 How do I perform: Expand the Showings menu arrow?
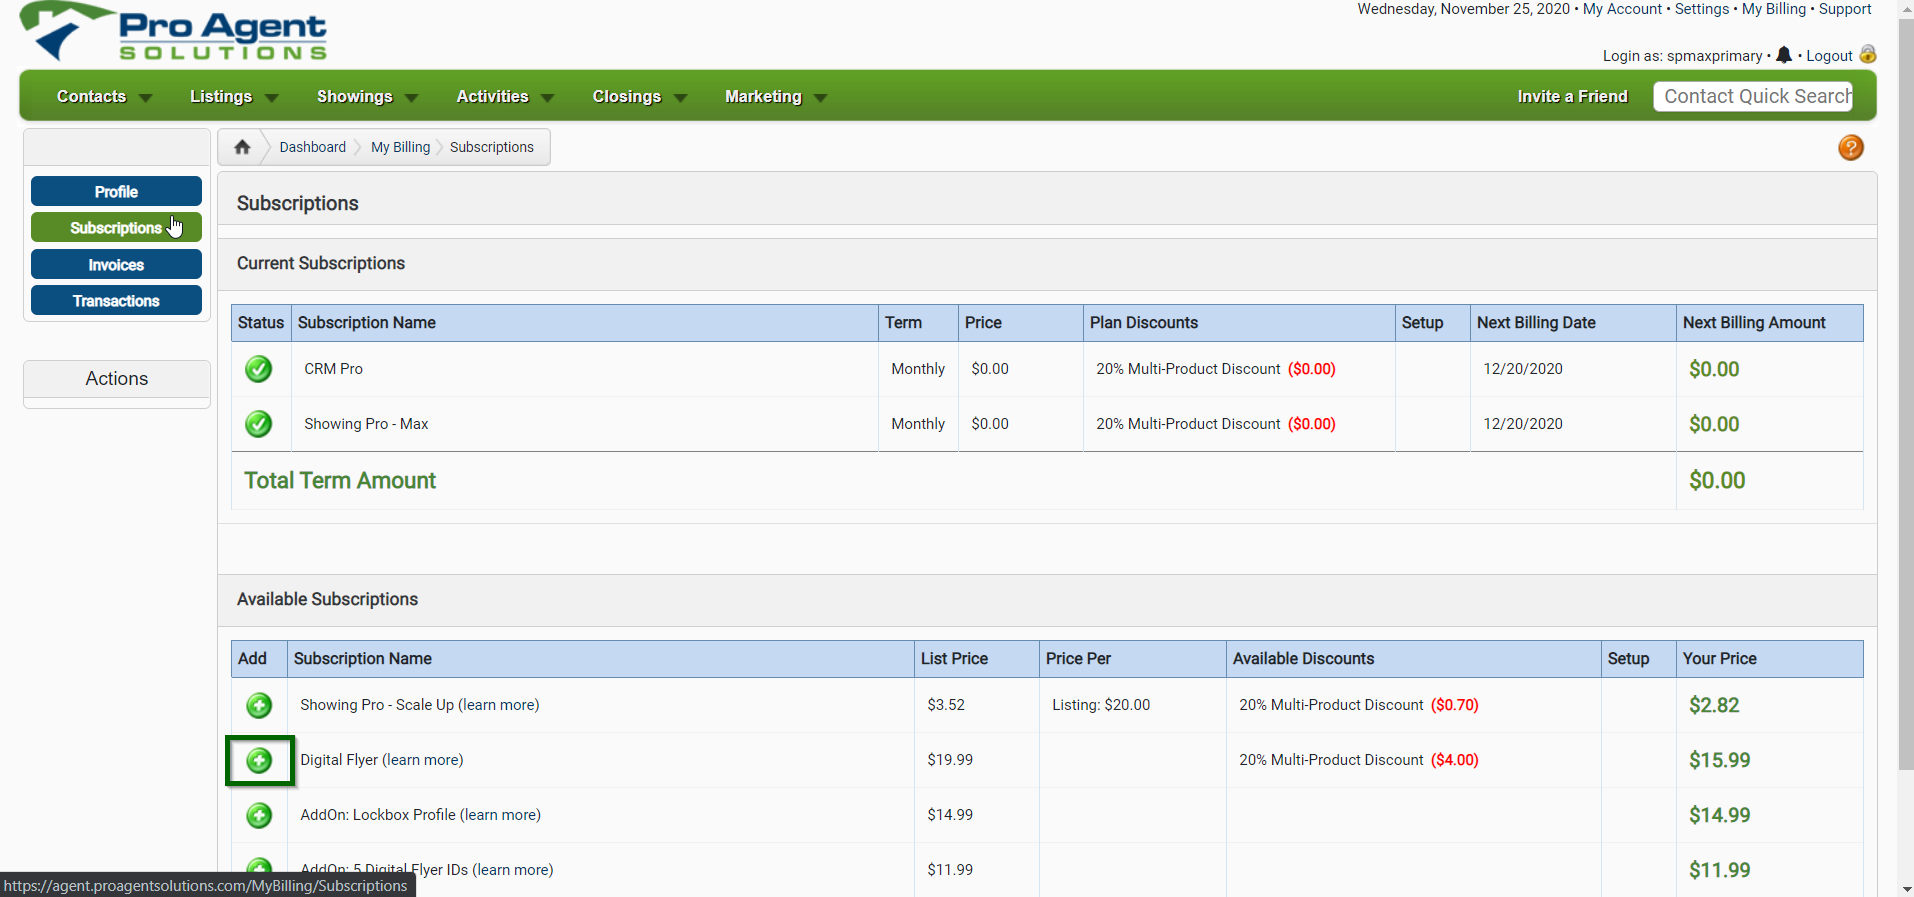[x=411, y=98]
